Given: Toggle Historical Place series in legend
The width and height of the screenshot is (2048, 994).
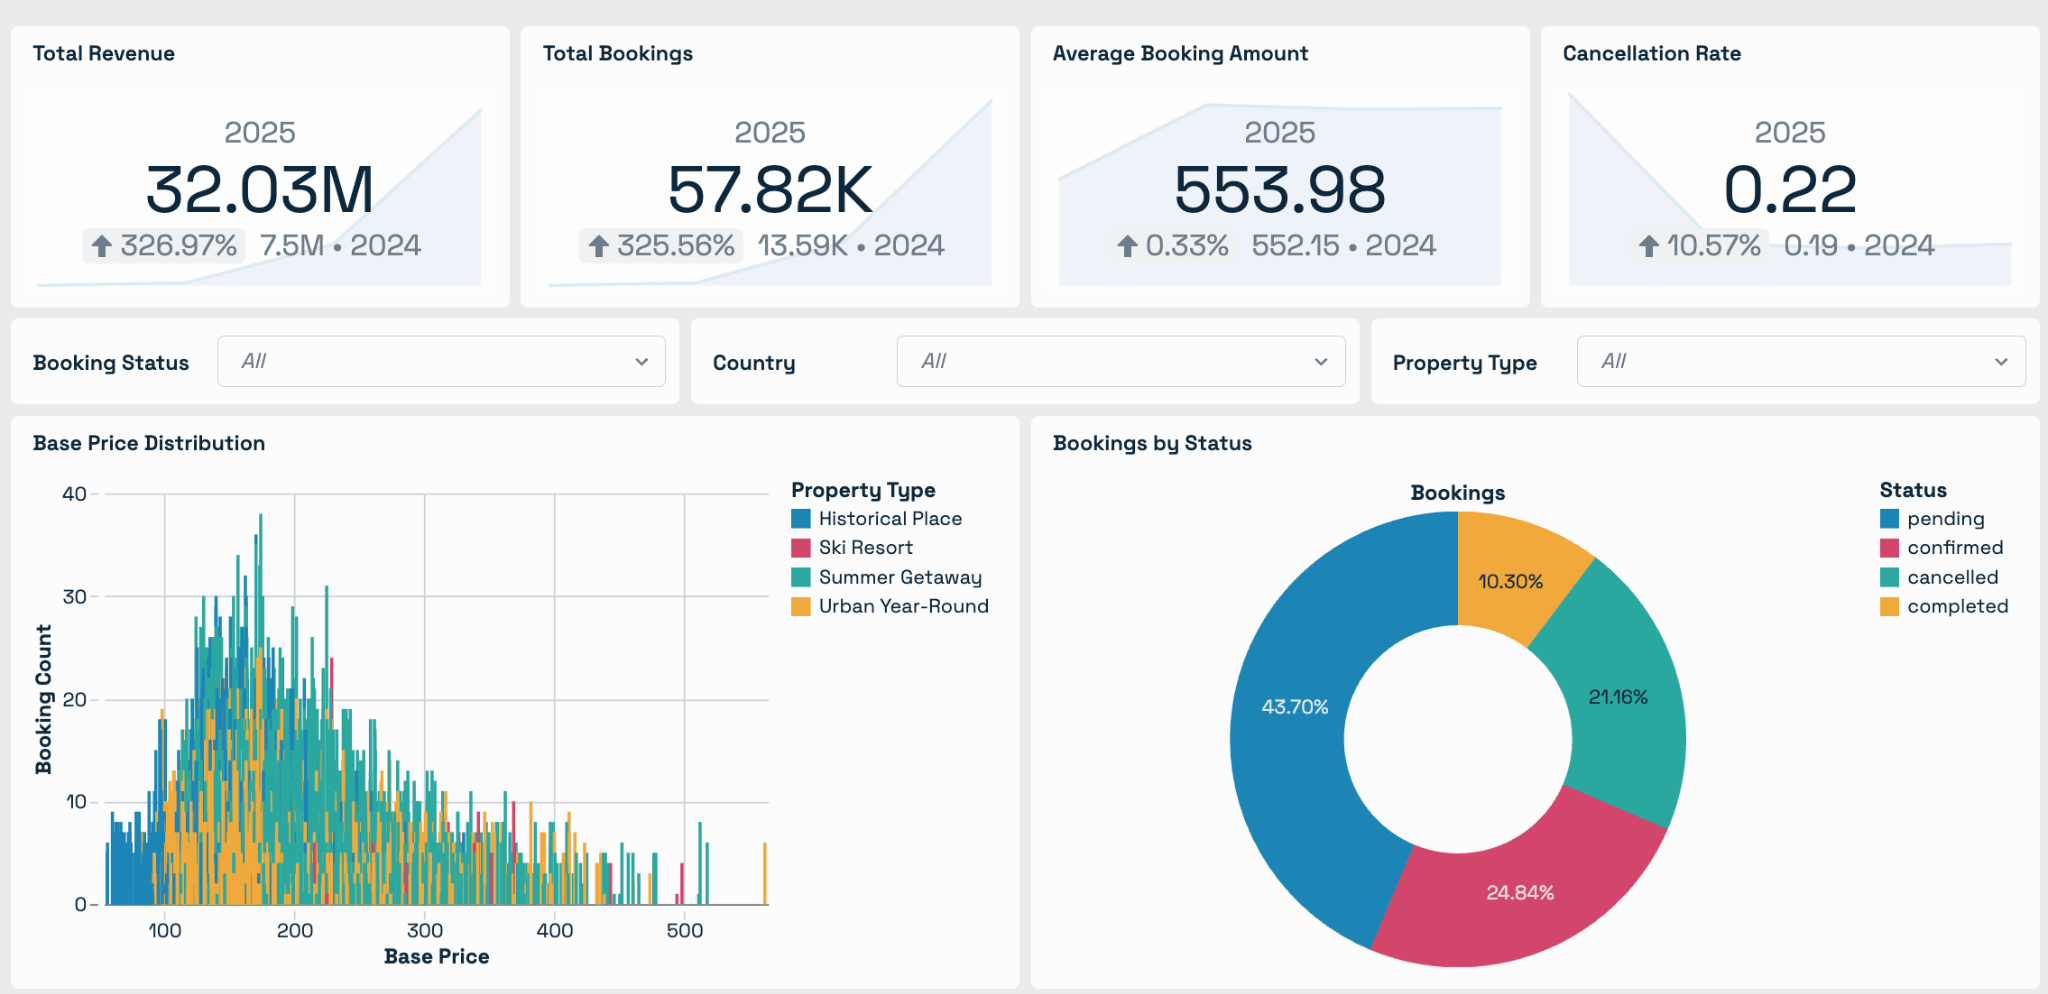Looking at the screenshot, I should pos(876,519).
